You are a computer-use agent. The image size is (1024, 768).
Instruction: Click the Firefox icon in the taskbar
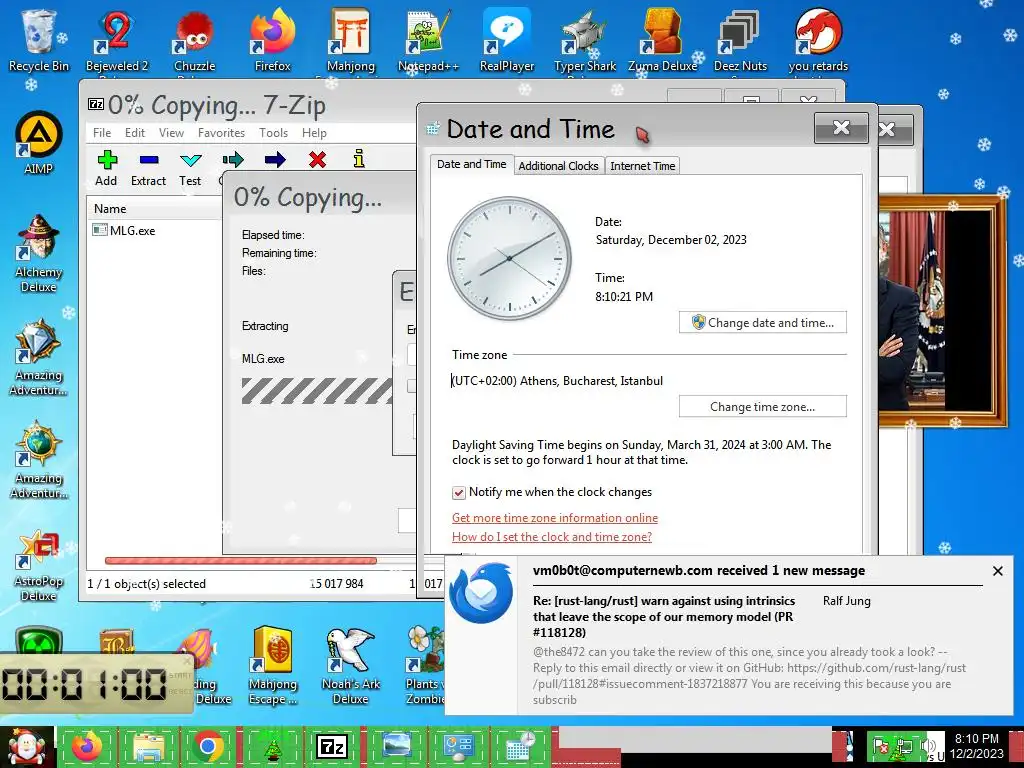(x=87, y=746)
